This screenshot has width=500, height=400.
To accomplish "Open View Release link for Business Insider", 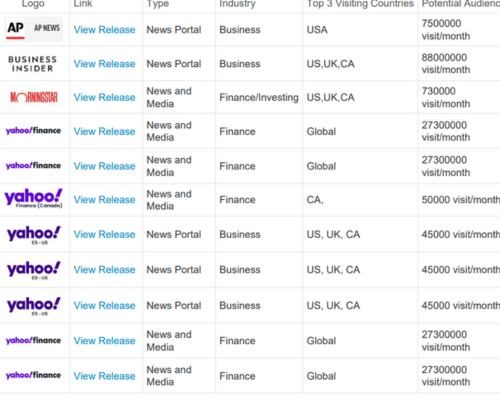I will (x=104, y=64).
